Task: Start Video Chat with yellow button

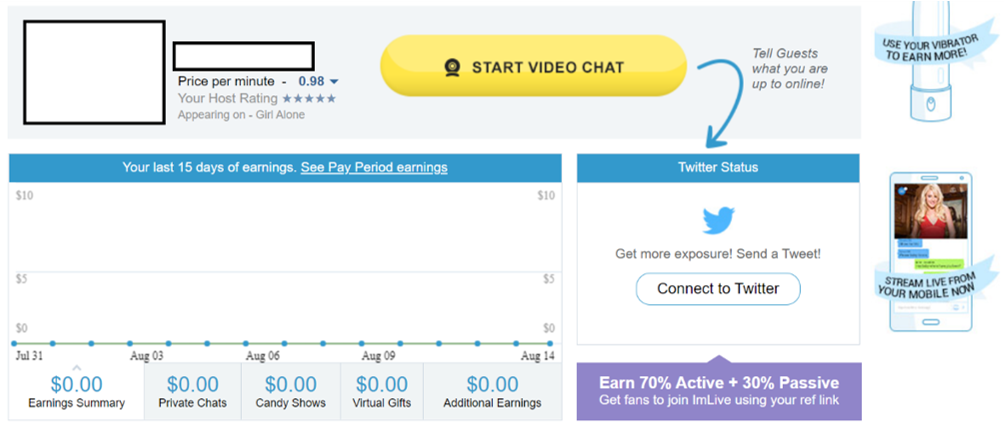Action: pos(533,67)
